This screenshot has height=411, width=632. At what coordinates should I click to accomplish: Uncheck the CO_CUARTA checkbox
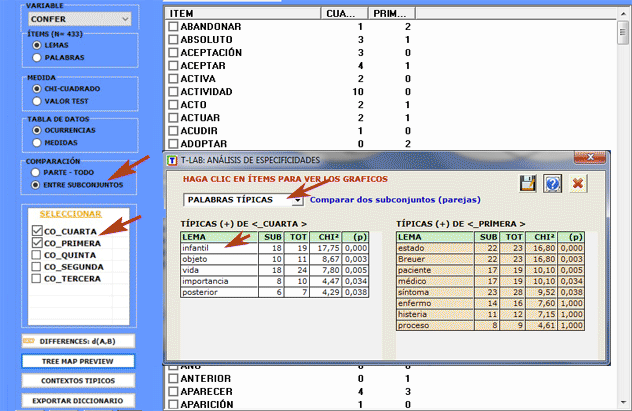click(x=38, y=230)
